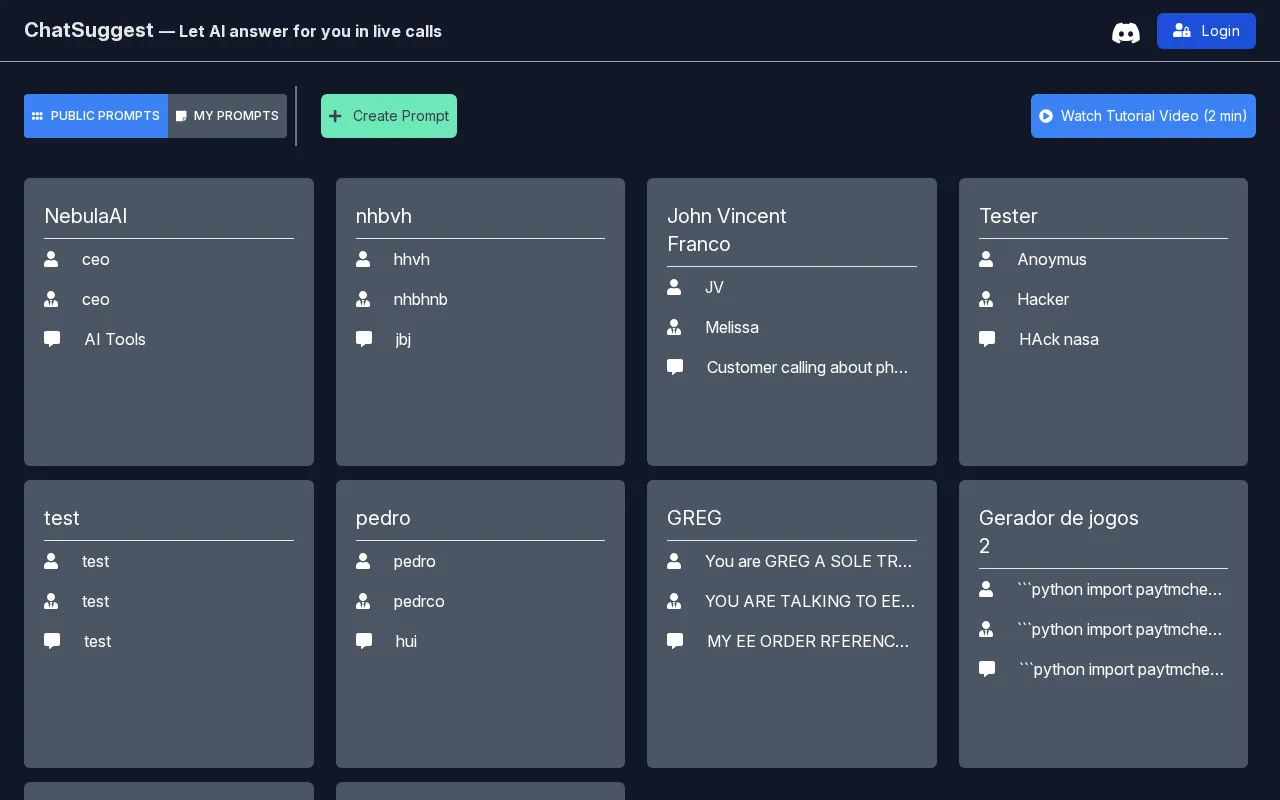1280x800 pixels.
Task: Click the chat icon beside HAck nasa
Action: click(987, 339)
